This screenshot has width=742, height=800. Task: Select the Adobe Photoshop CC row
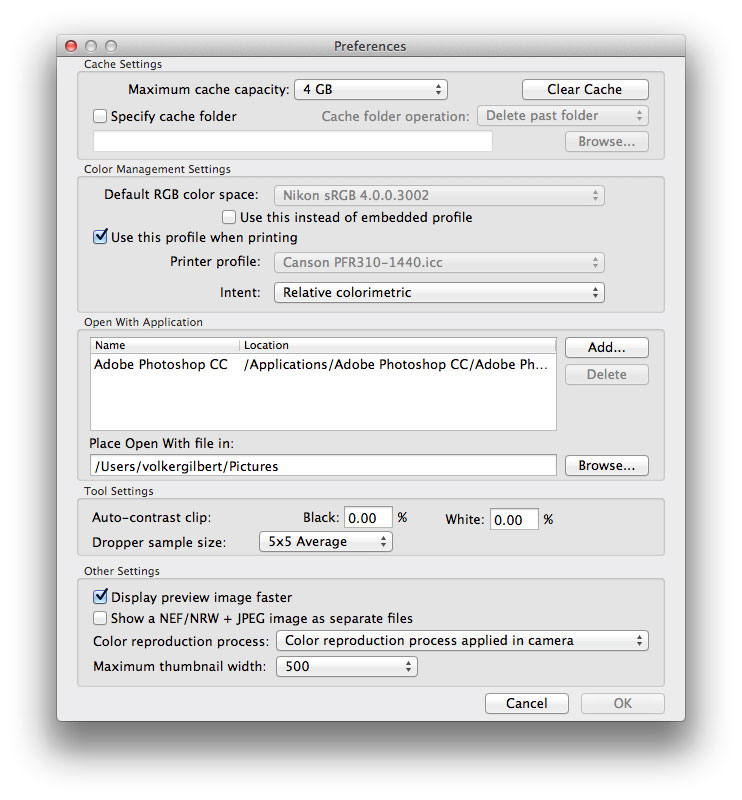(323, 365)
